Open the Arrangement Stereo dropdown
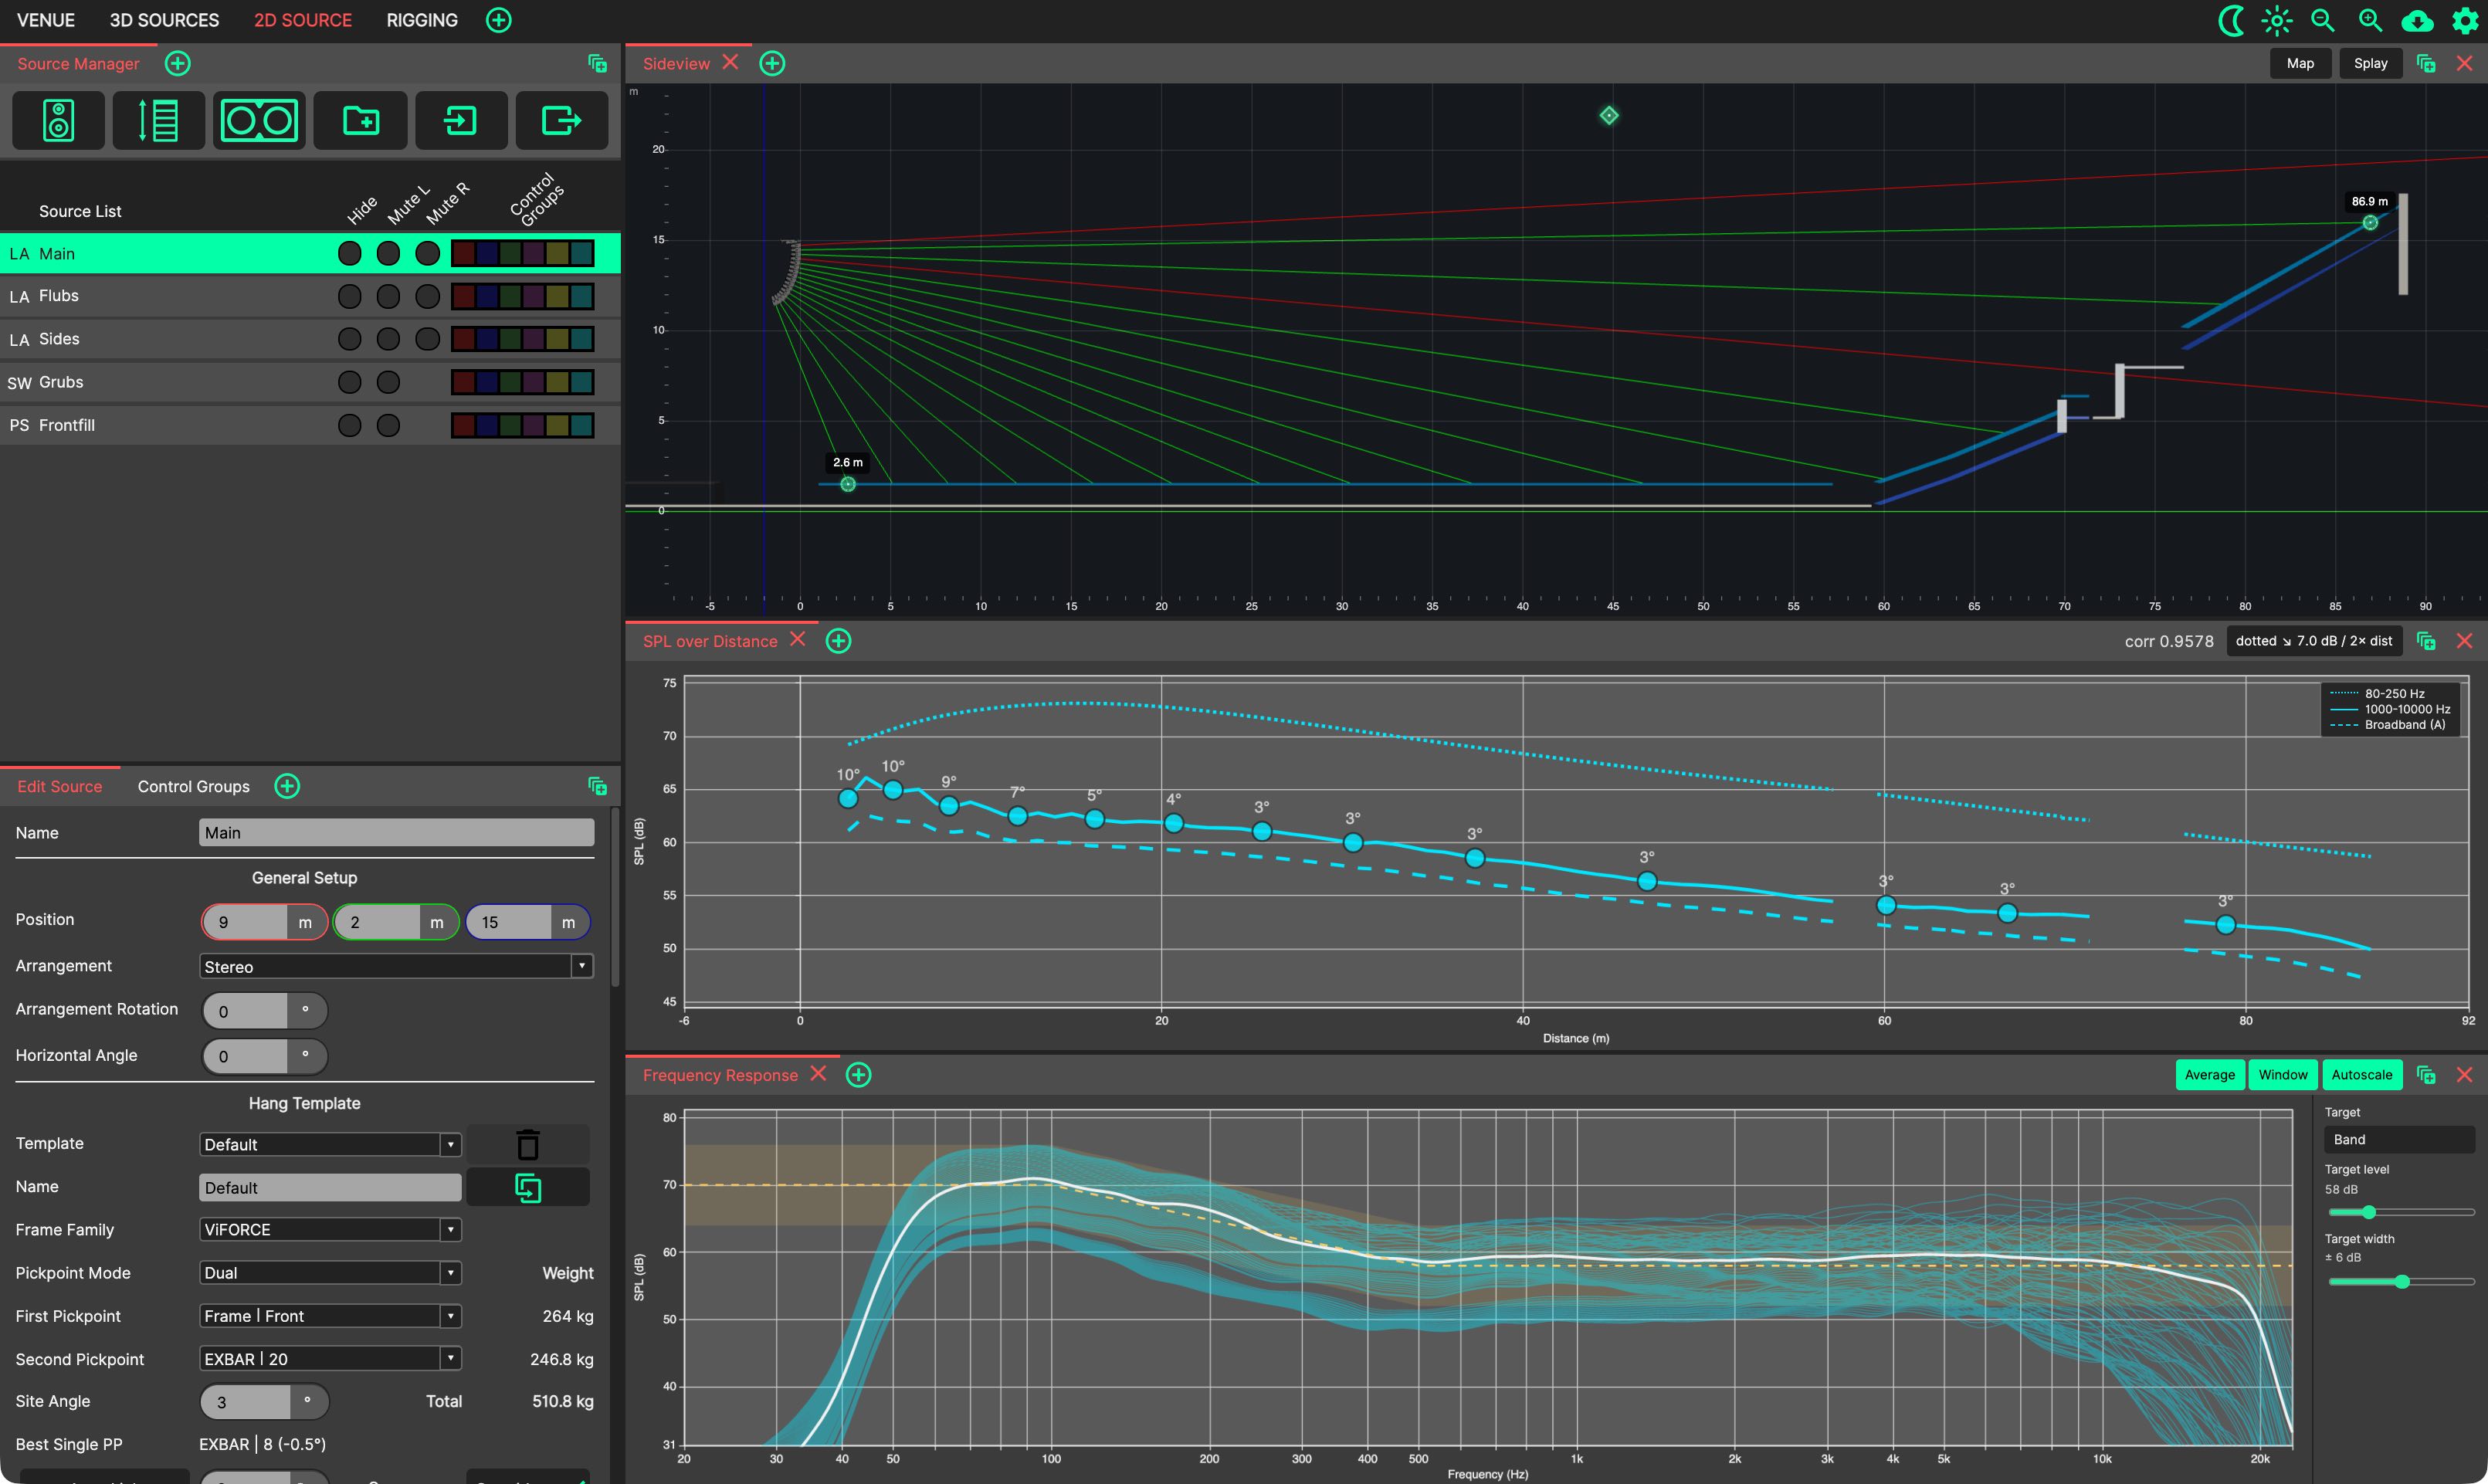 click(x=396, y=966)
